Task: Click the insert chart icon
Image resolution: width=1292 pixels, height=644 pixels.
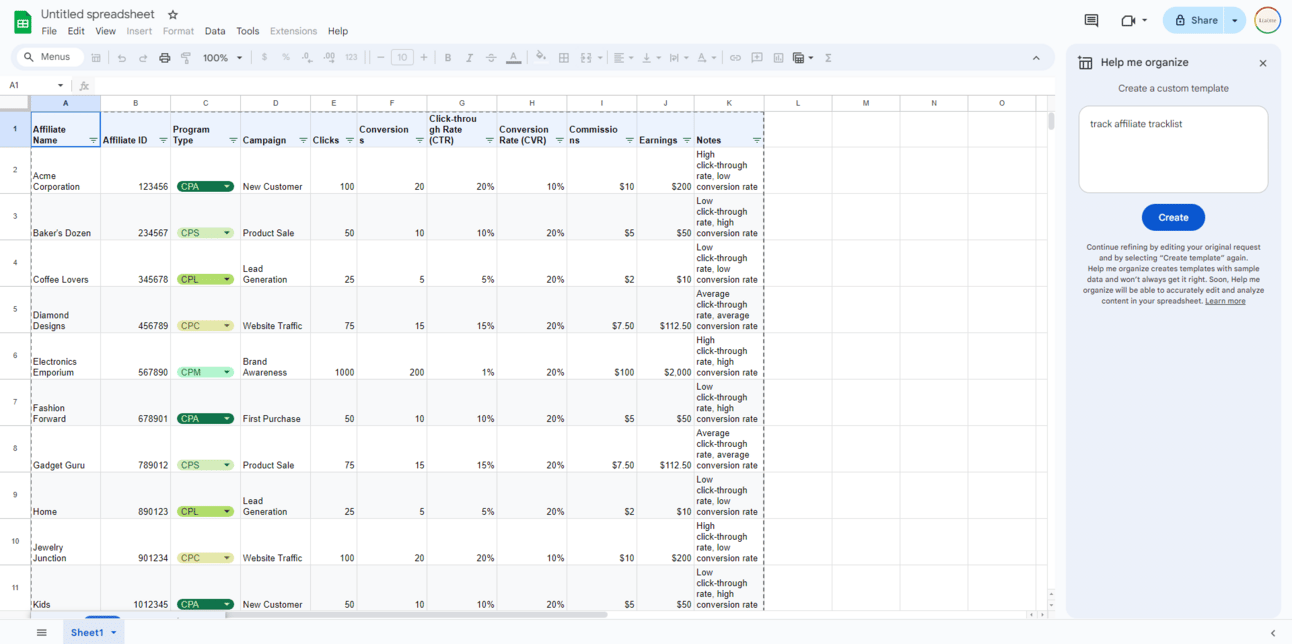Action: tap(778, 58)
